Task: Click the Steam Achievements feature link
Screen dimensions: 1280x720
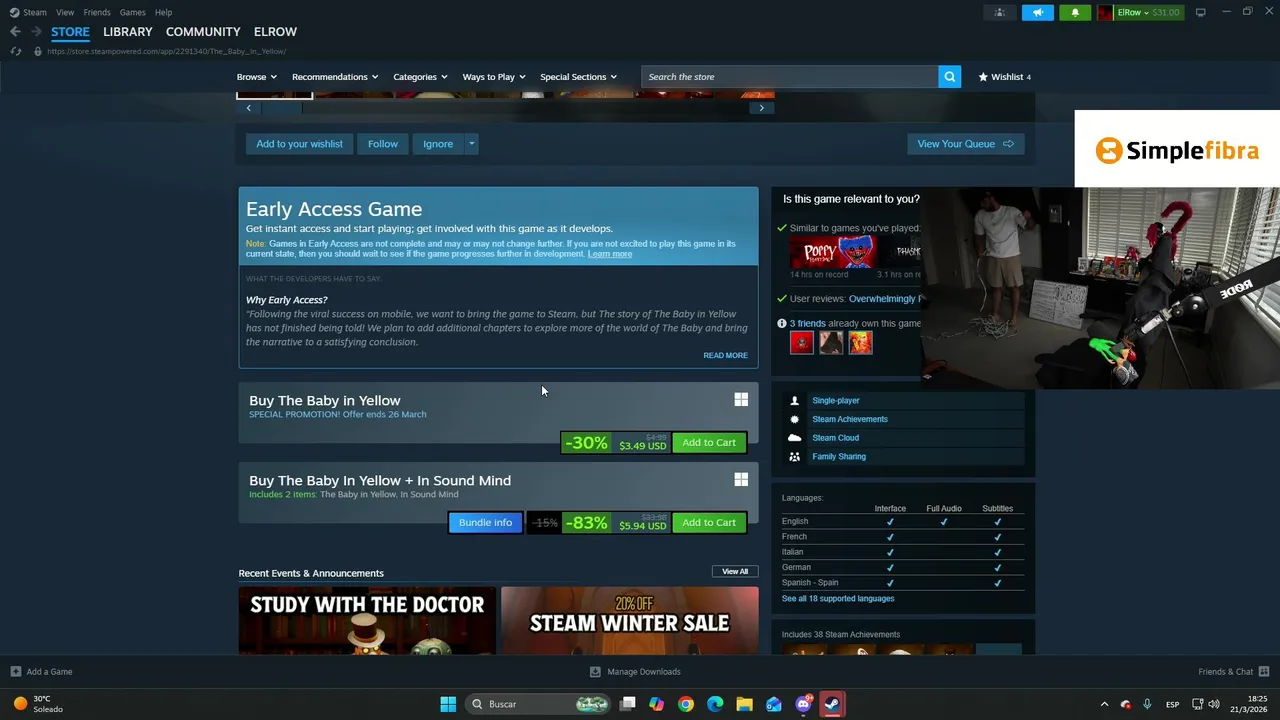Action: coord(849,420)
